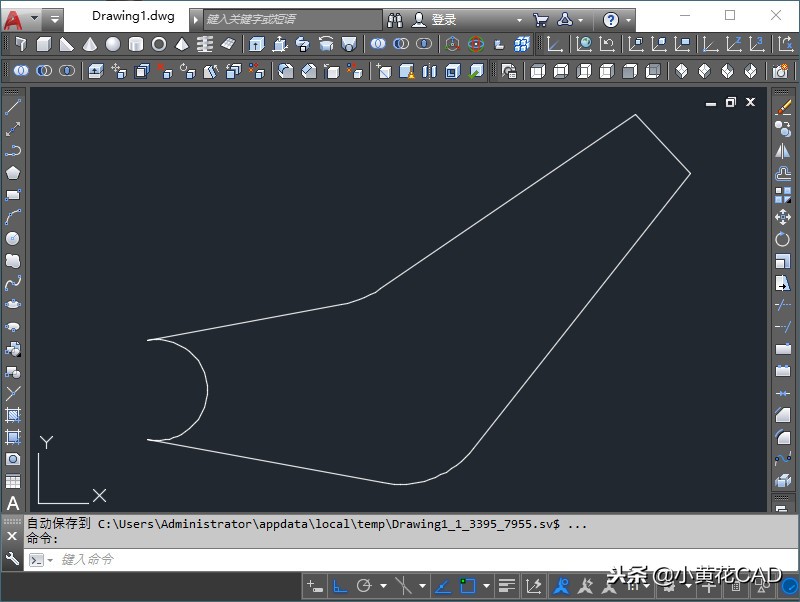Open the Autodesk App Store cart
This screenshot has width=800, height=602.
(540, 19)
